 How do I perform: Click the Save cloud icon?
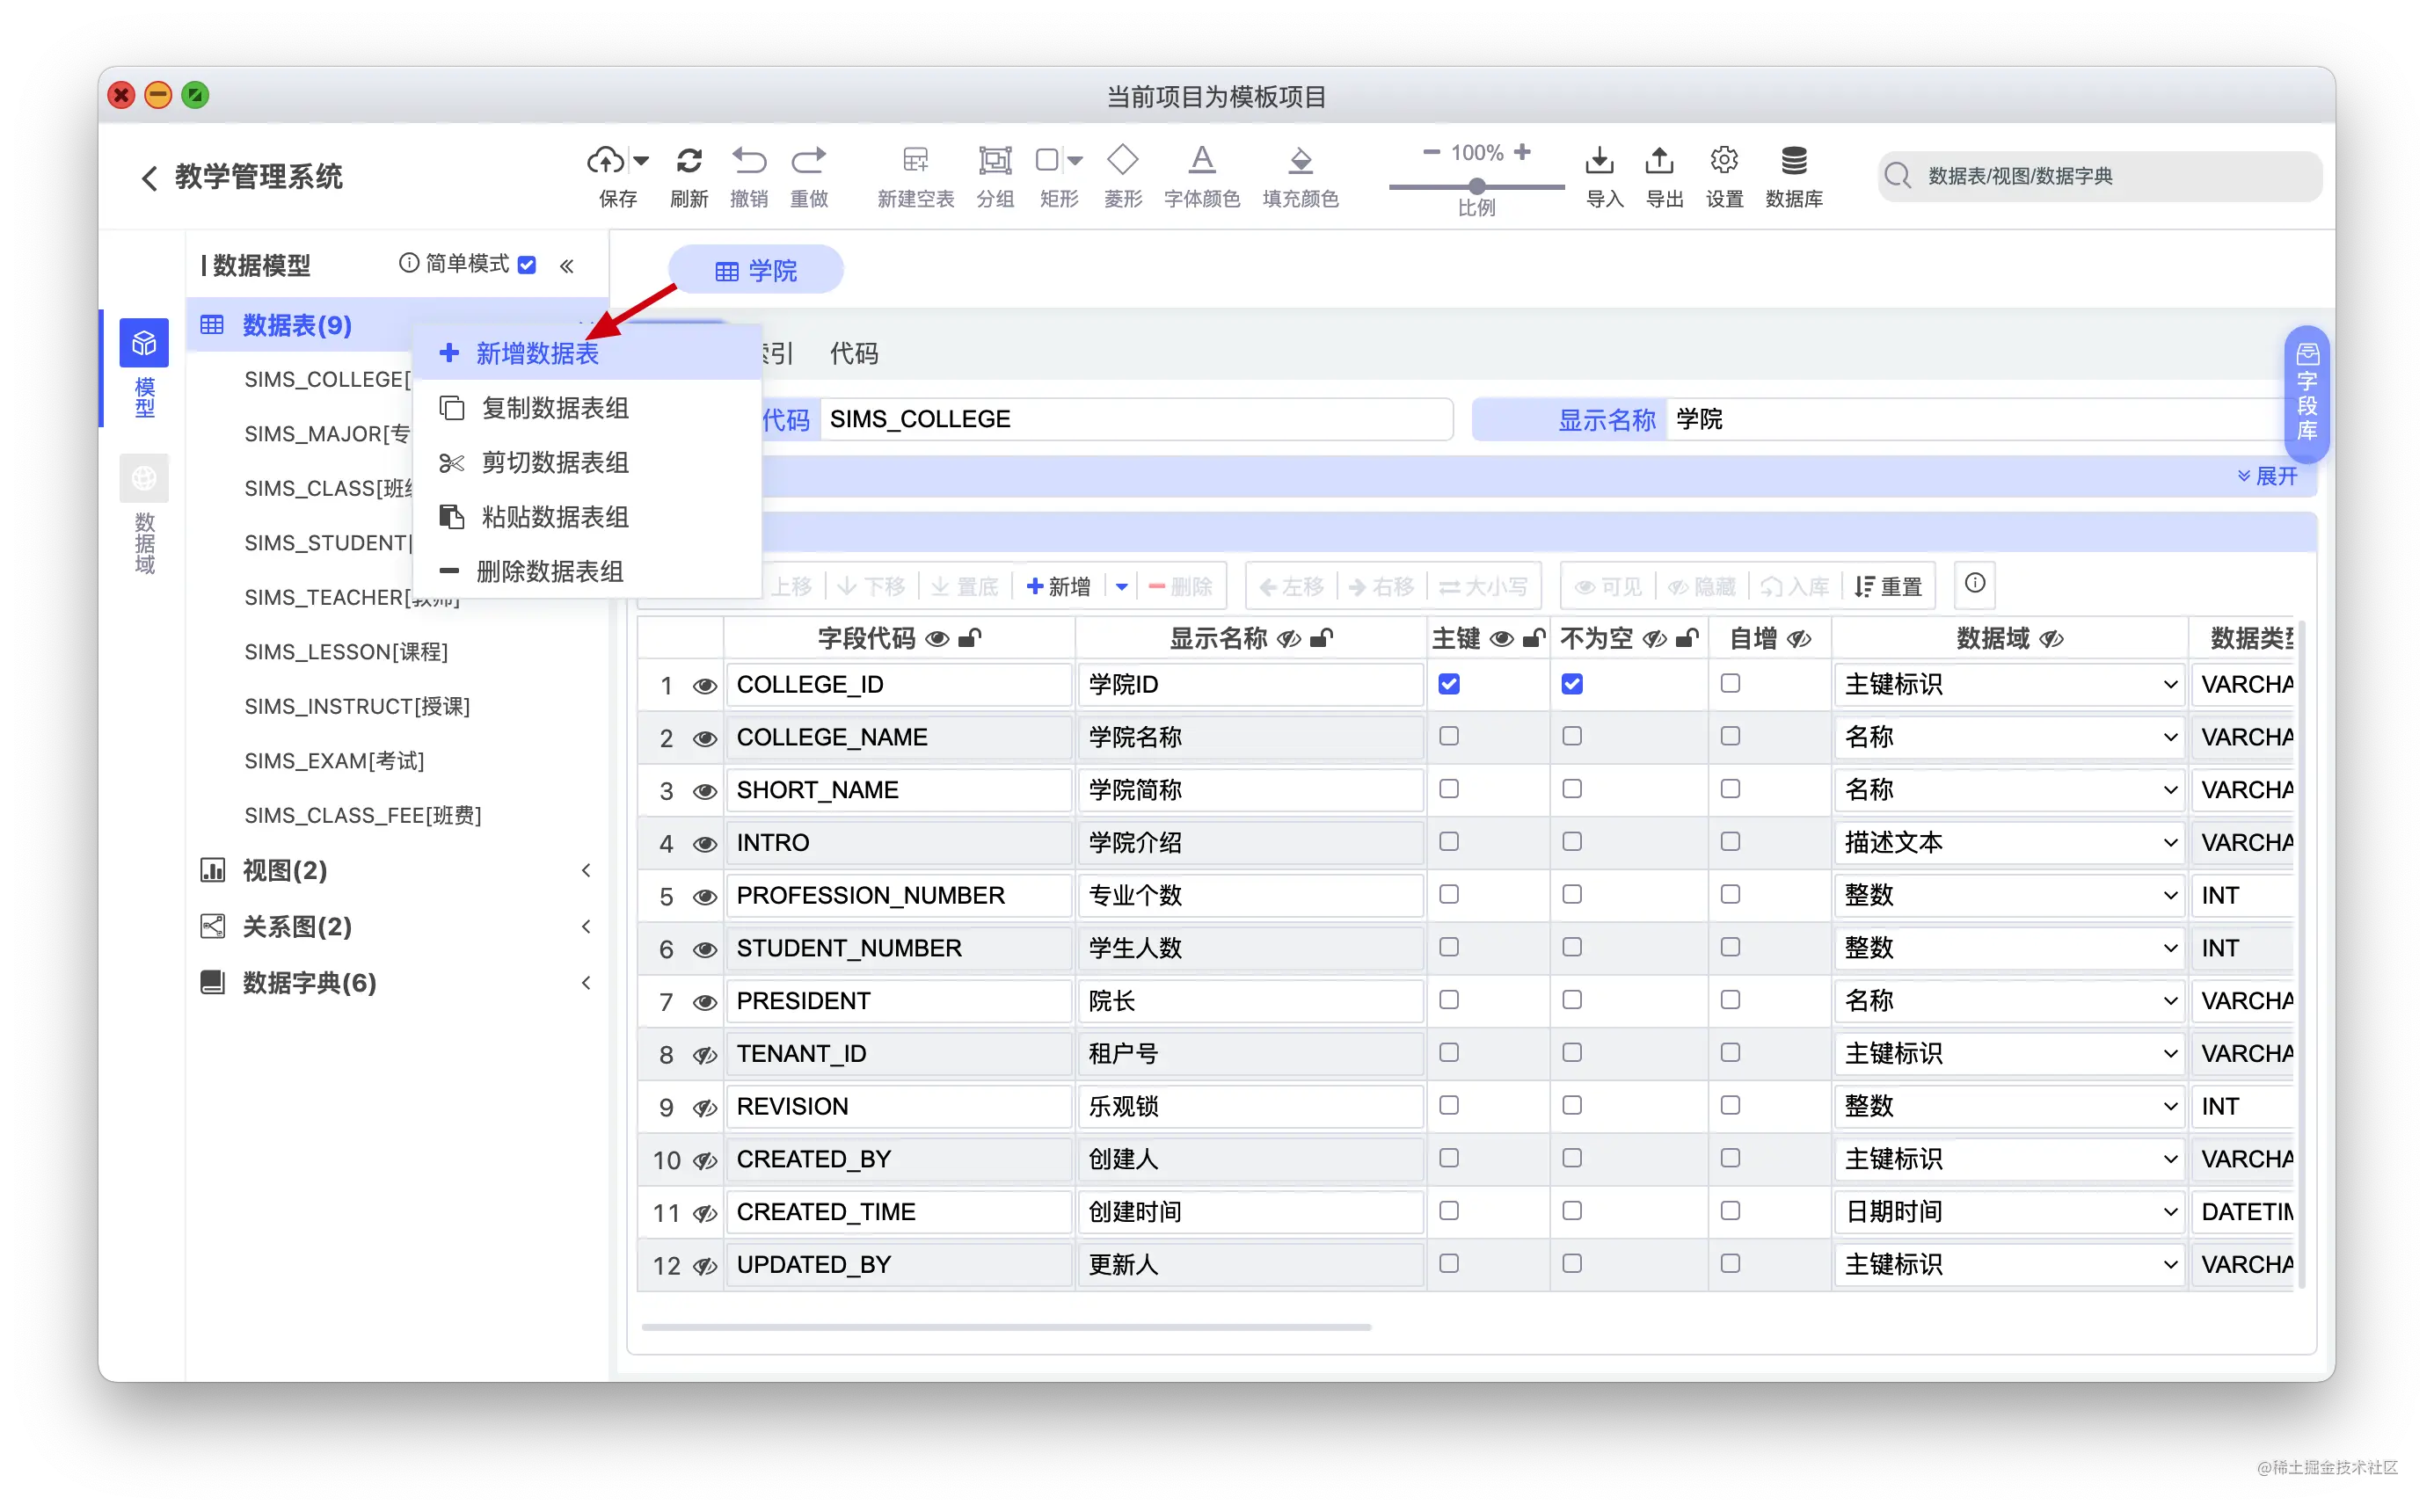point(606,160)
